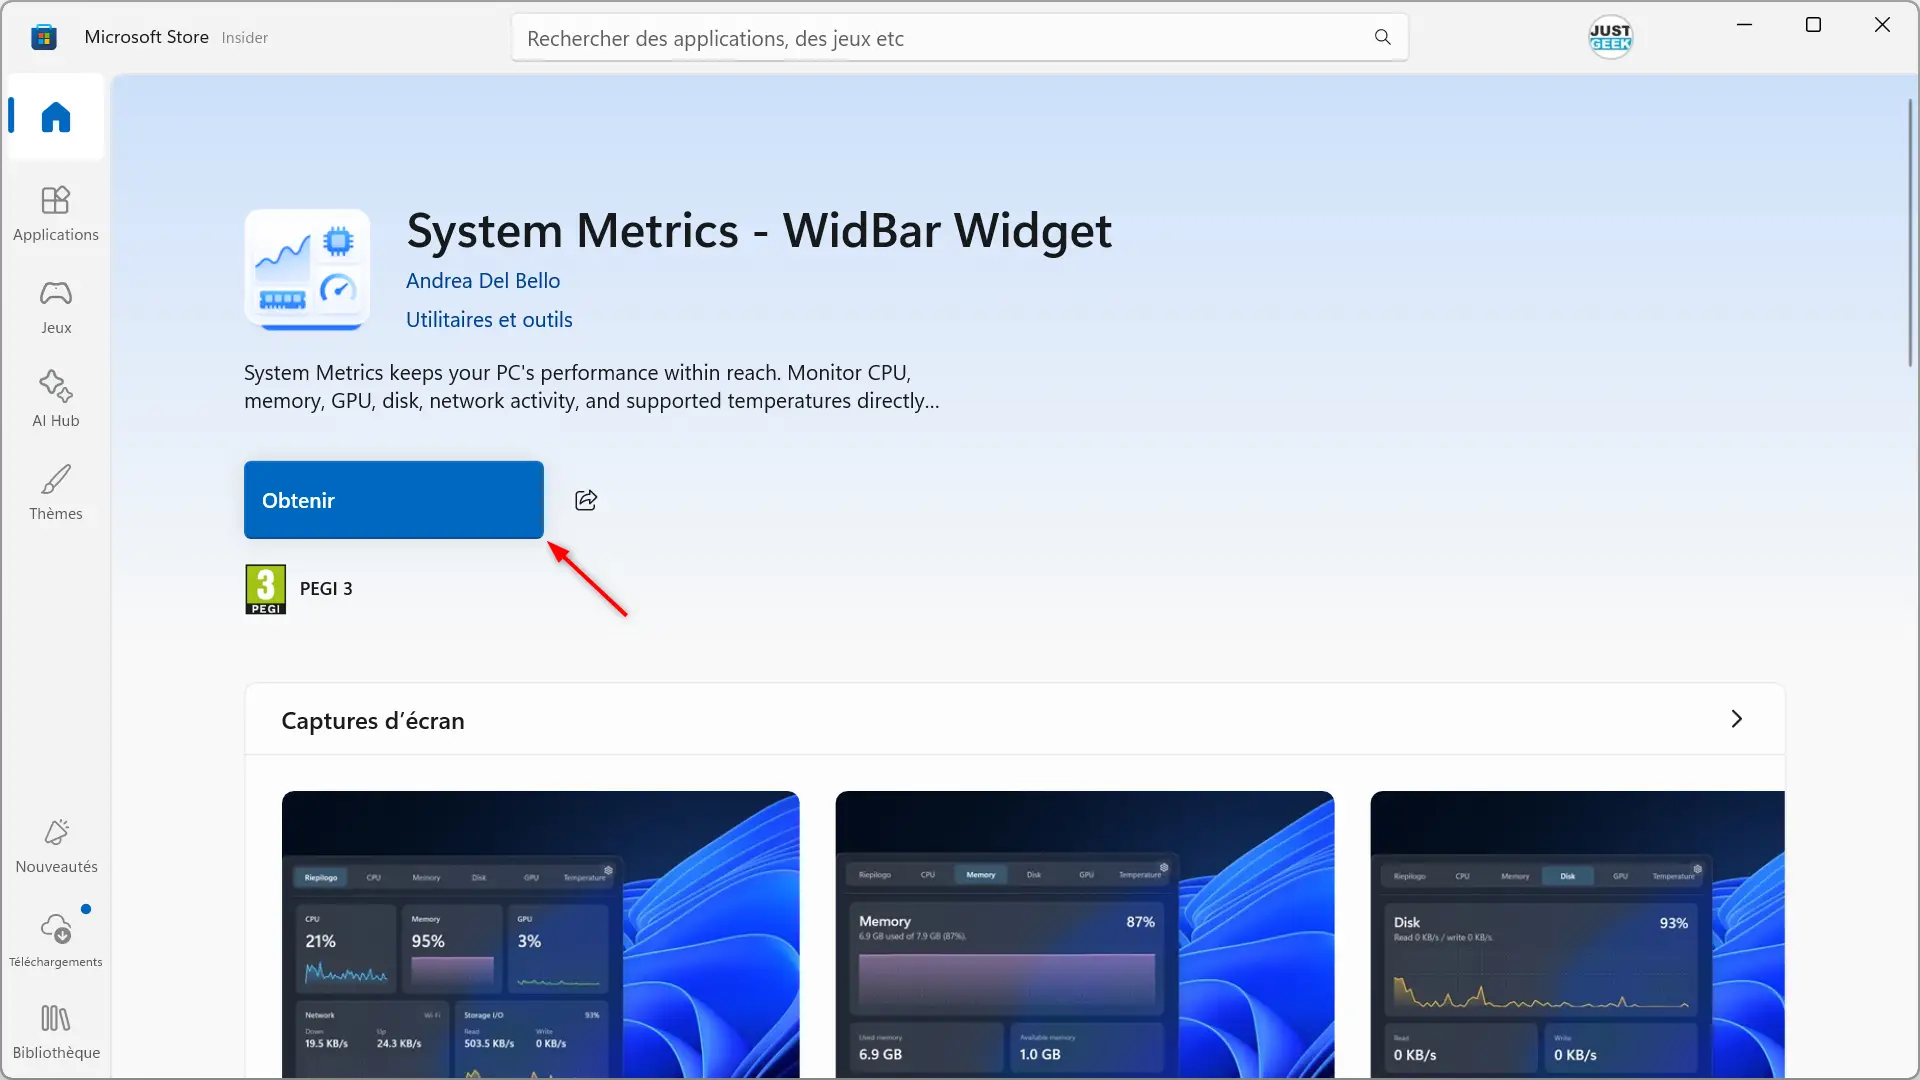Screen dimensions: 1920x1080
Task: Click the System Metrics - WidBar Widget title
Action: pos(759,231)
